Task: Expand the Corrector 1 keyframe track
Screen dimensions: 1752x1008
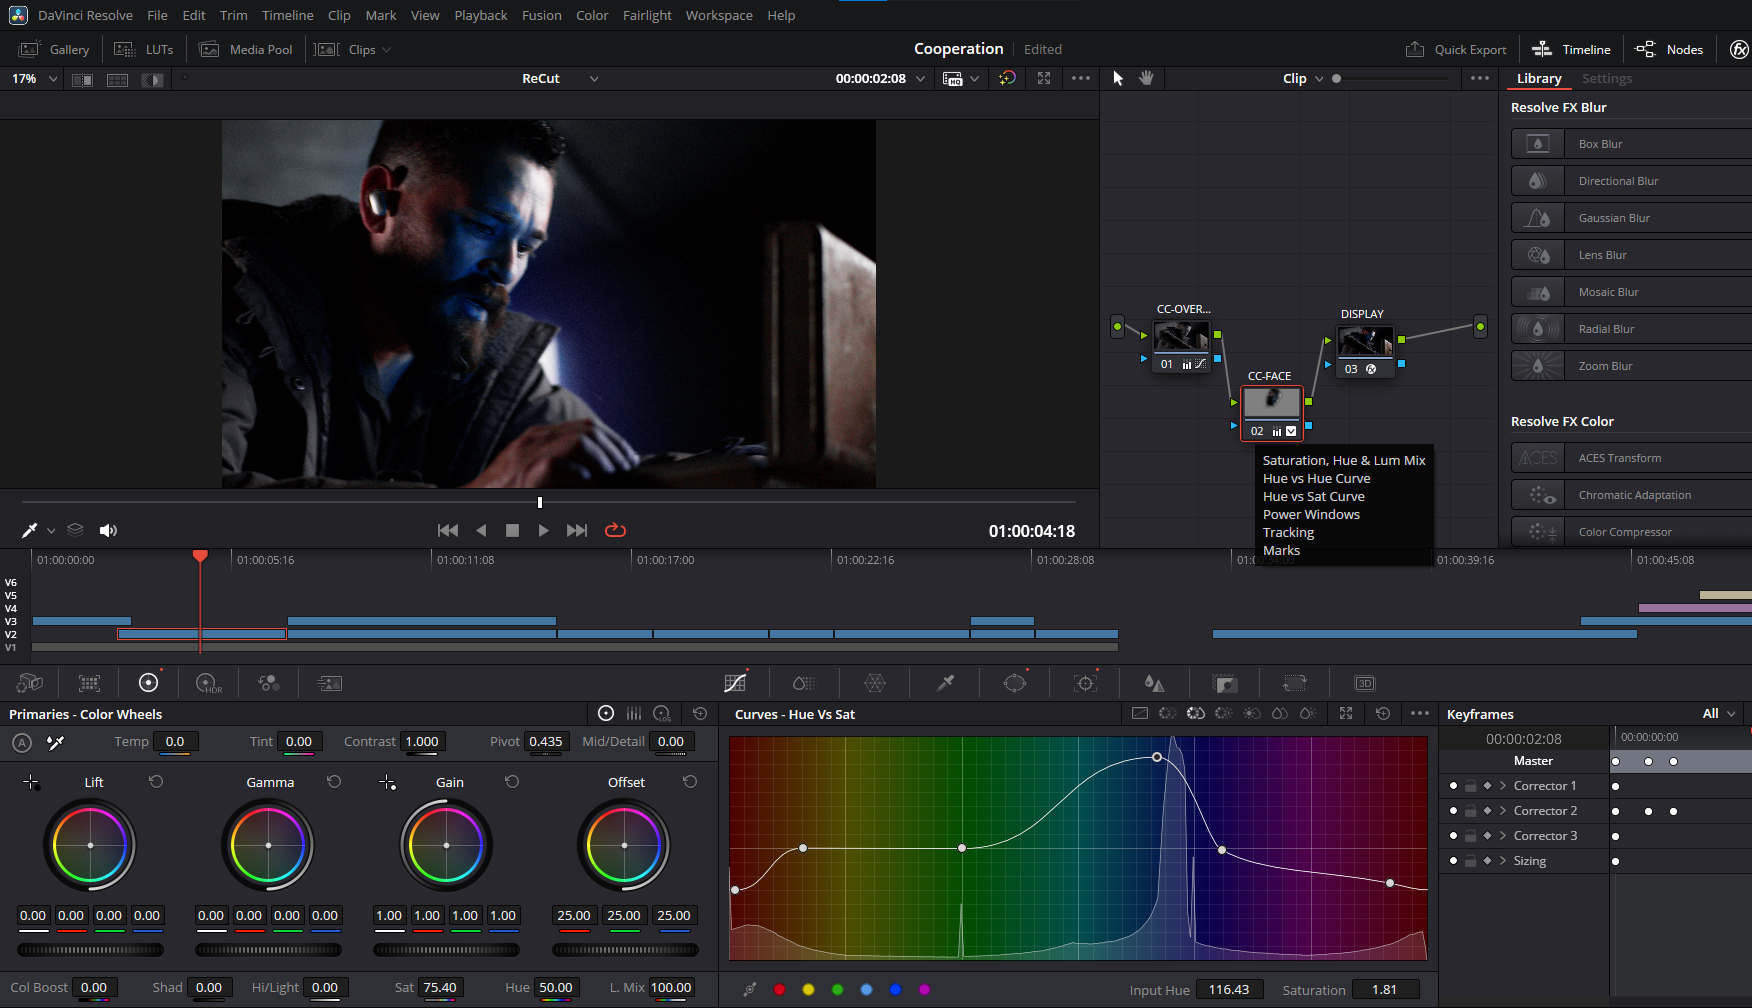Action: 1502,786
